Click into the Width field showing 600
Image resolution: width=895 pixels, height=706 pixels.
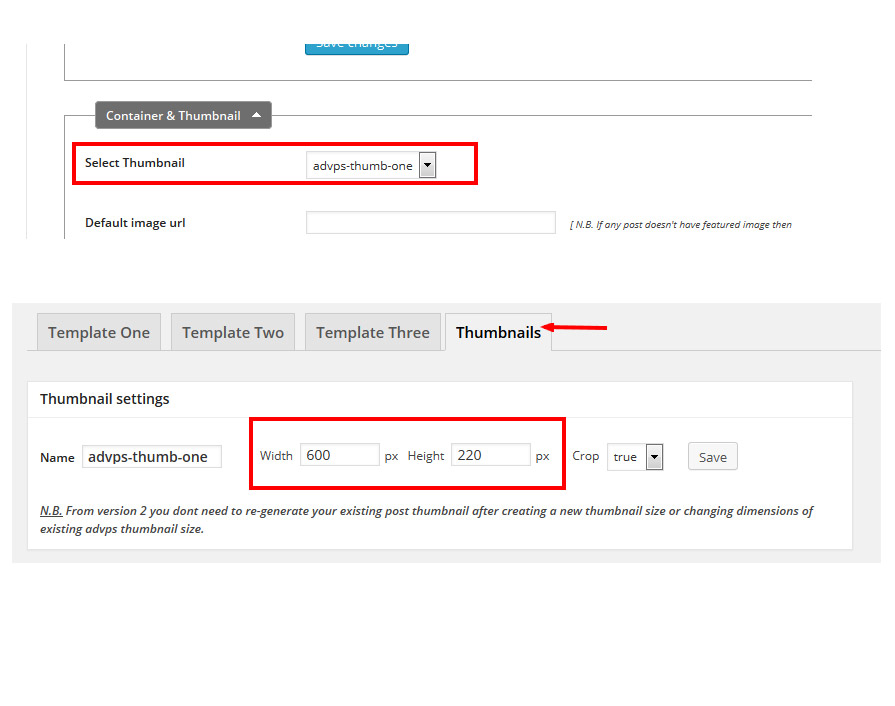coord(339,456)
